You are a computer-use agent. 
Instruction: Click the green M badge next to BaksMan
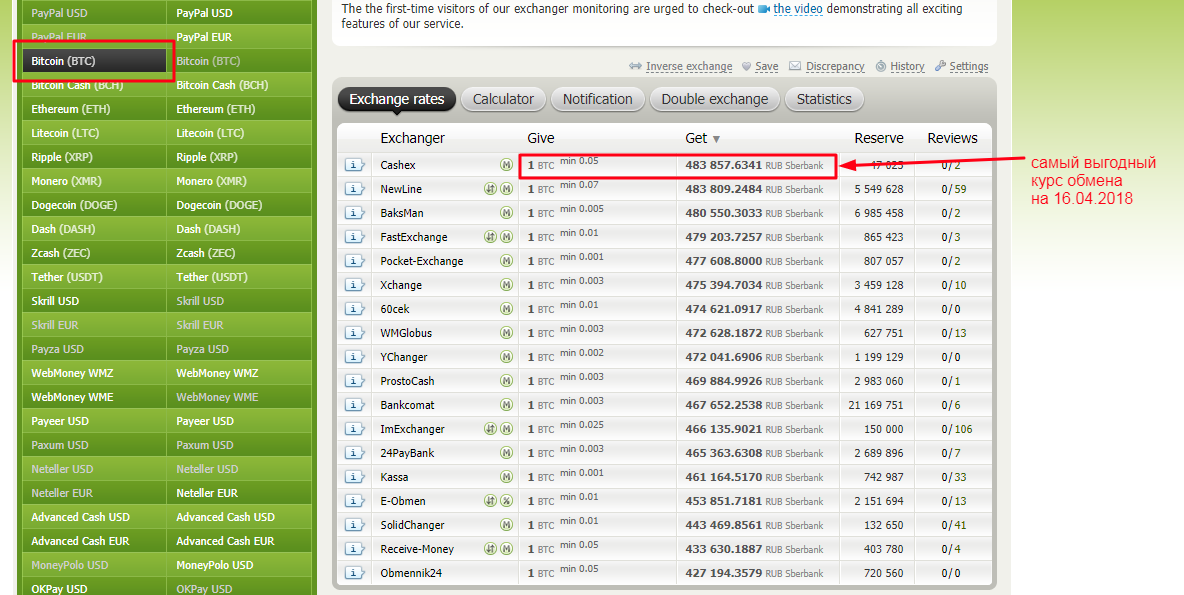click(507, 213)
